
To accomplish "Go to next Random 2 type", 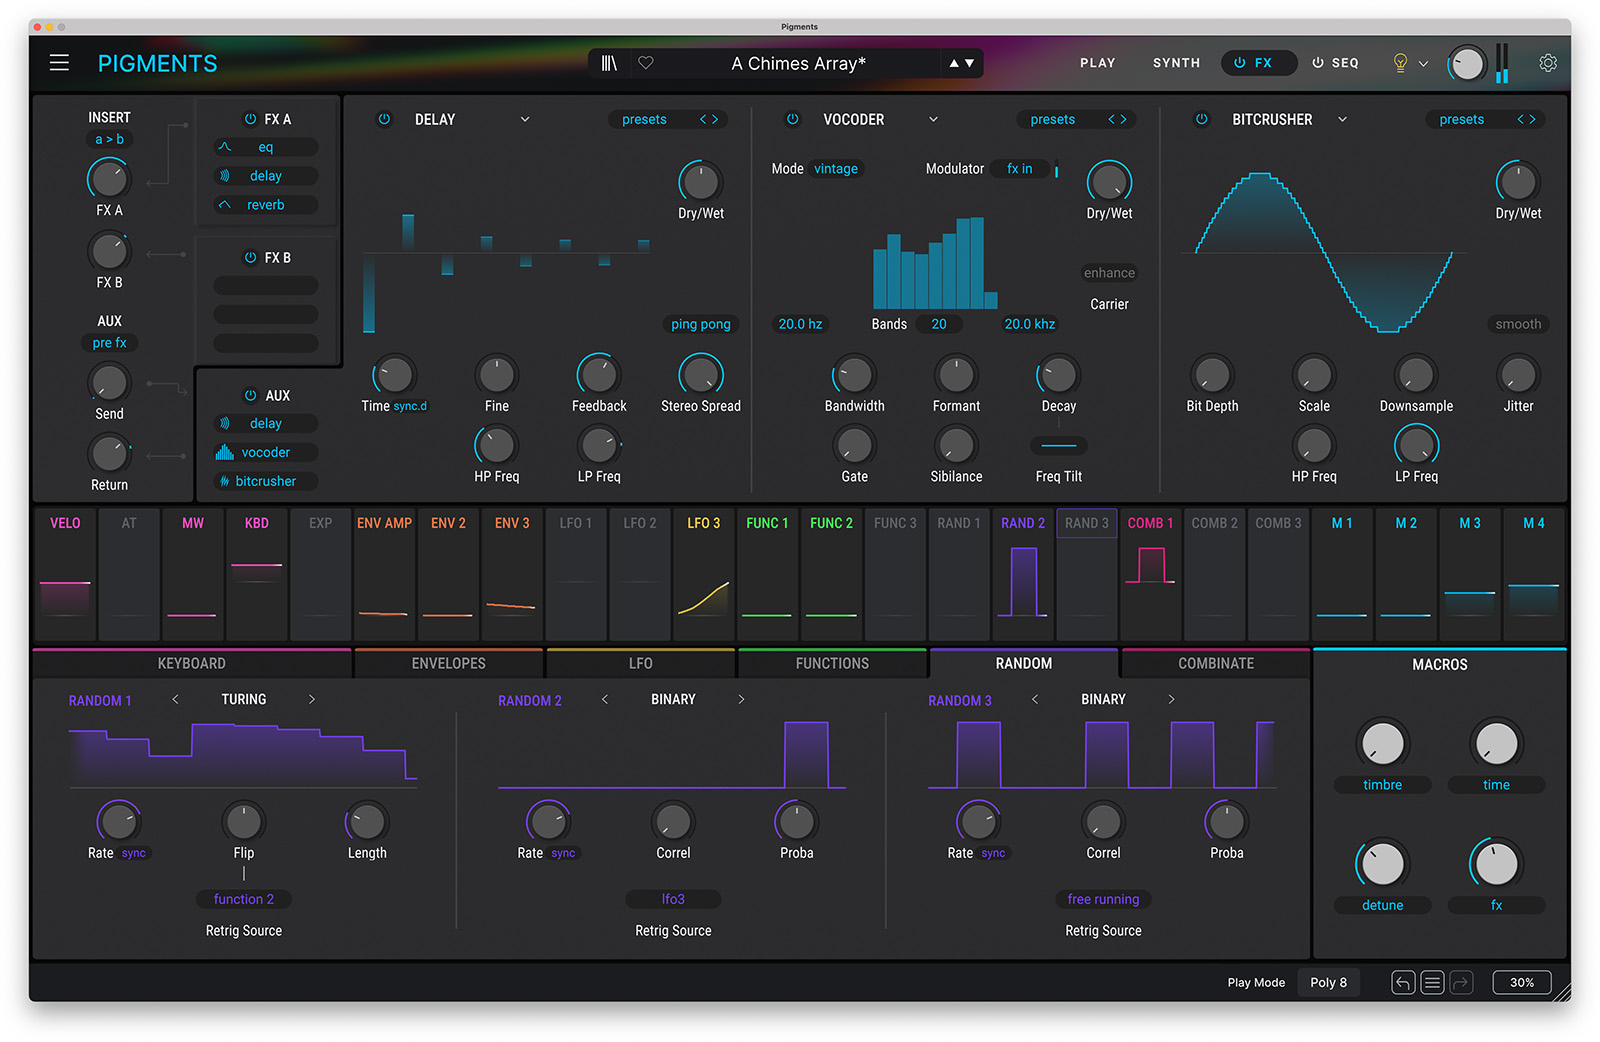I will tap(741, 699).
